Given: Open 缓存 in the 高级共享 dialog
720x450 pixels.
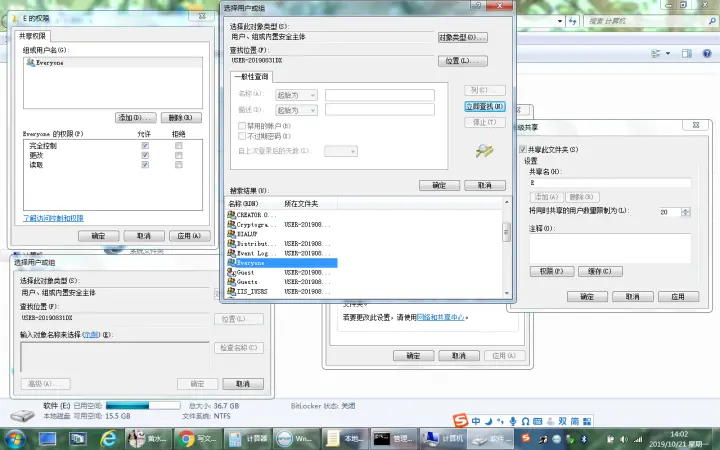Looking at the screenshot, I should point(600,271).
